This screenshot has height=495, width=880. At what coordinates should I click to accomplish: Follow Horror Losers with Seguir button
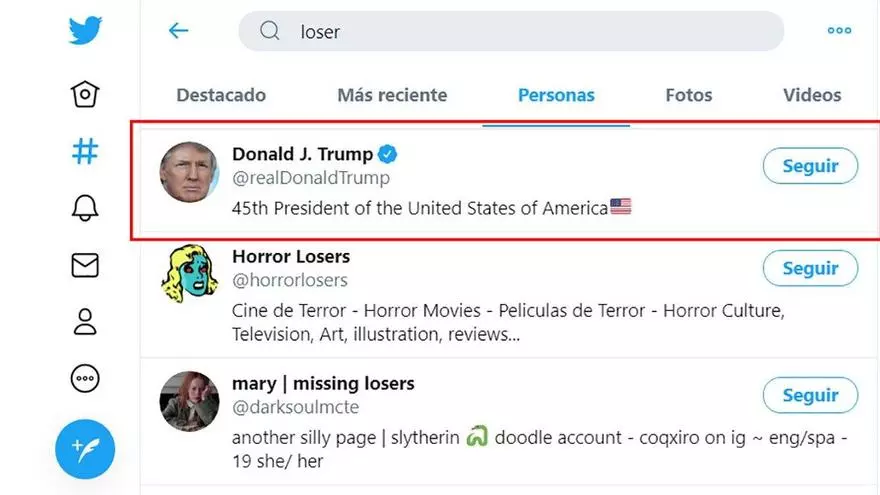[810, 268]
